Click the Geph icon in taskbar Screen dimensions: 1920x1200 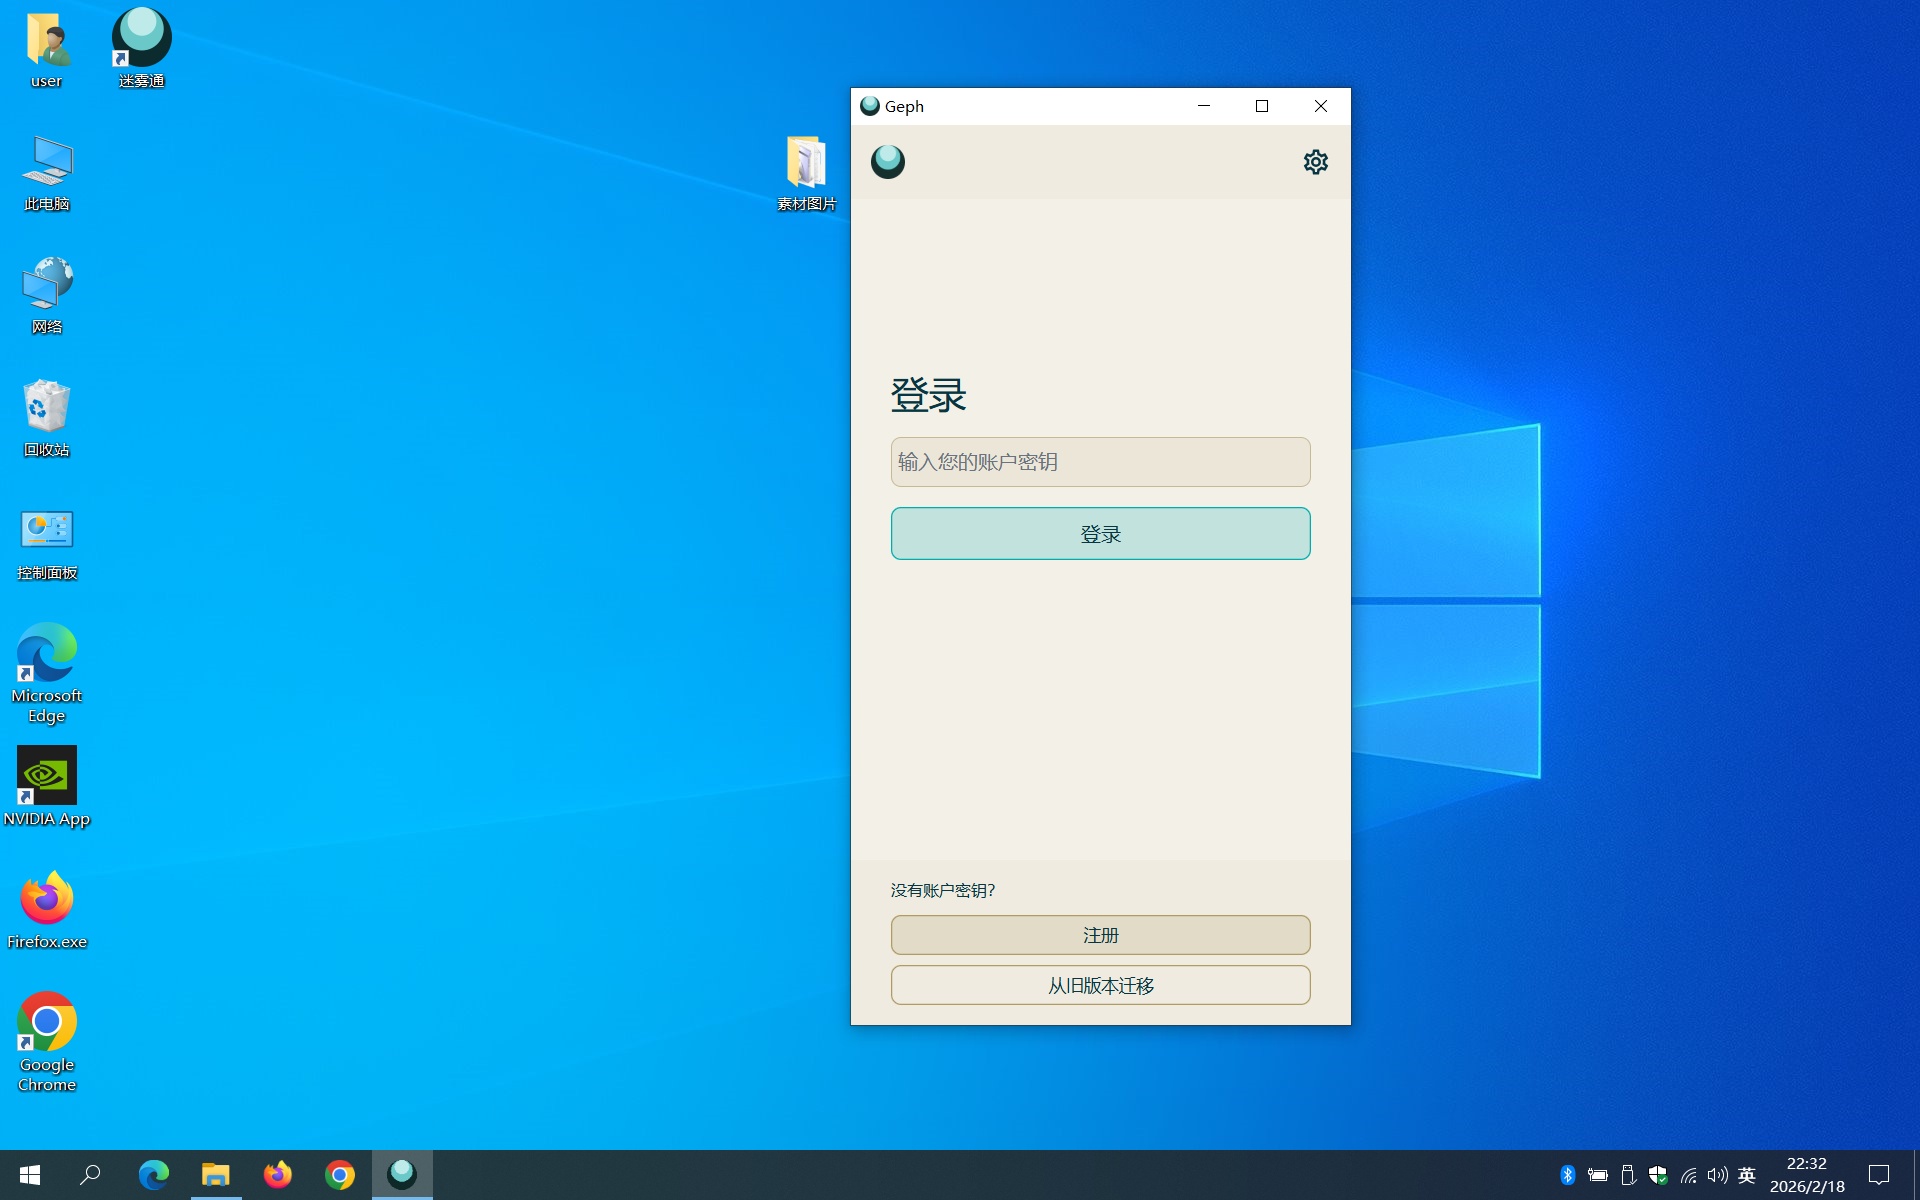(x=402, y=1174)
